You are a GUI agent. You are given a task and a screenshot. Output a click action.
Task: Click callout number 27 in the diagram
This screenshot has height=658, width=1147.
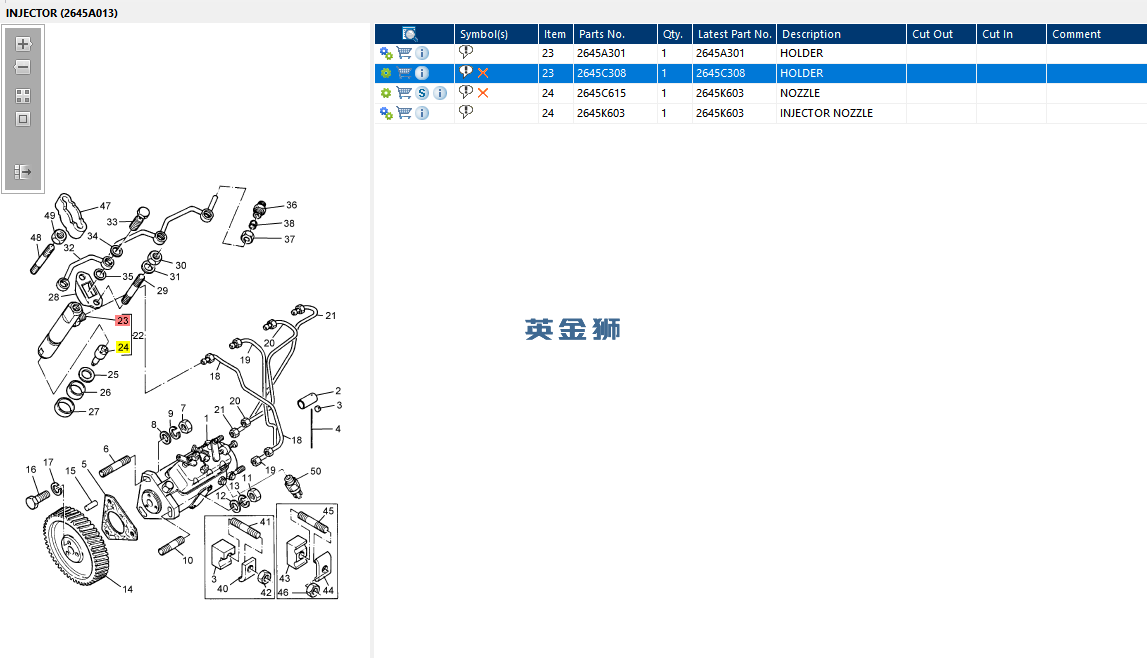coord(94,412)
